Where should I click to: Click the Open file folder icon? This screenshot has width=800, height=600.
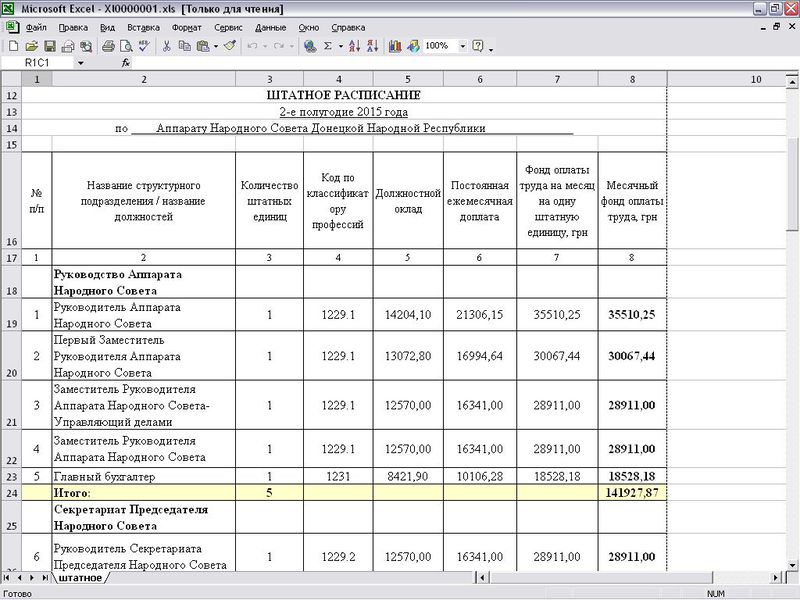pyautogui.click(x=32, y=46)
